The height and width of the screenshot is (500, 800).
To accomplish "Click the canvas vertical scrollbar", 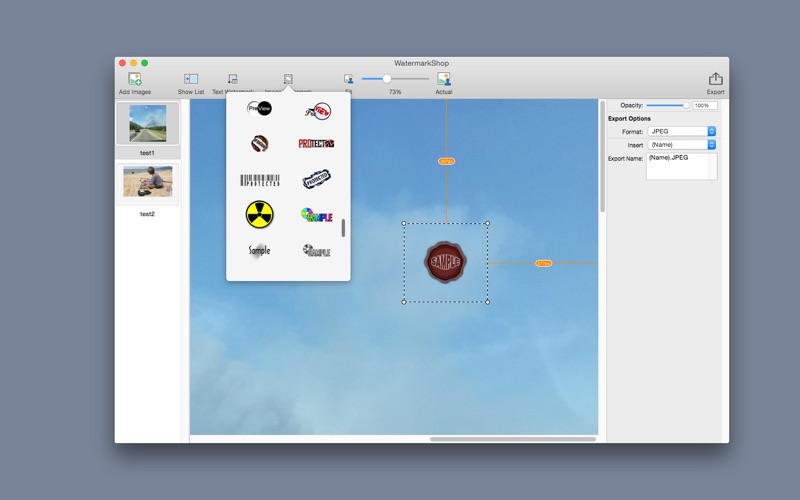I will coord(603,157).
